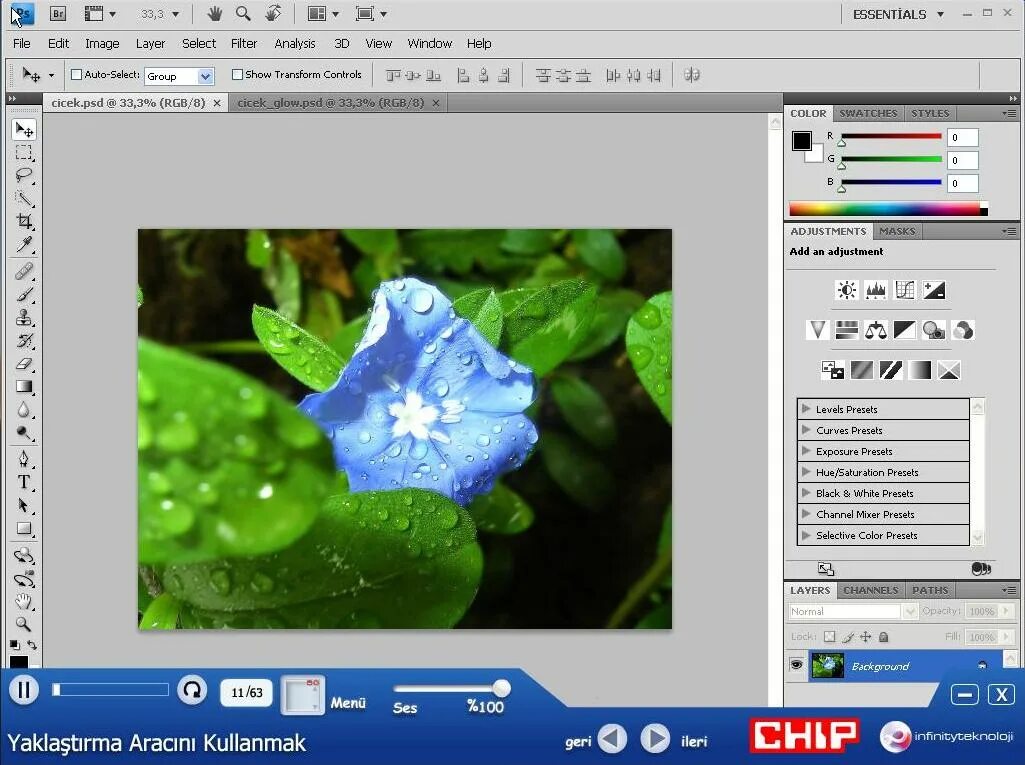
Task: Enable Show Transform Controls checkbox
Action: coord(237,75)
